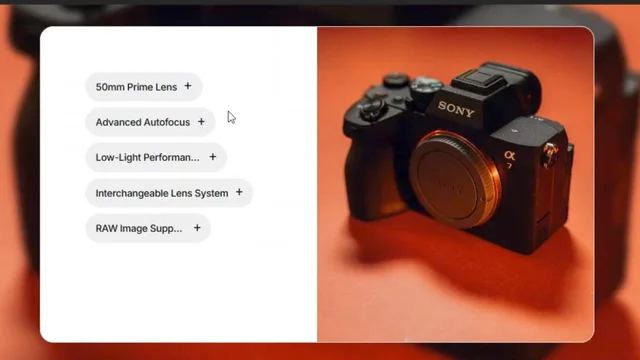Select the 50mm Prime Lens label
This screenshot has height=360, width=640.
[136, 87]
